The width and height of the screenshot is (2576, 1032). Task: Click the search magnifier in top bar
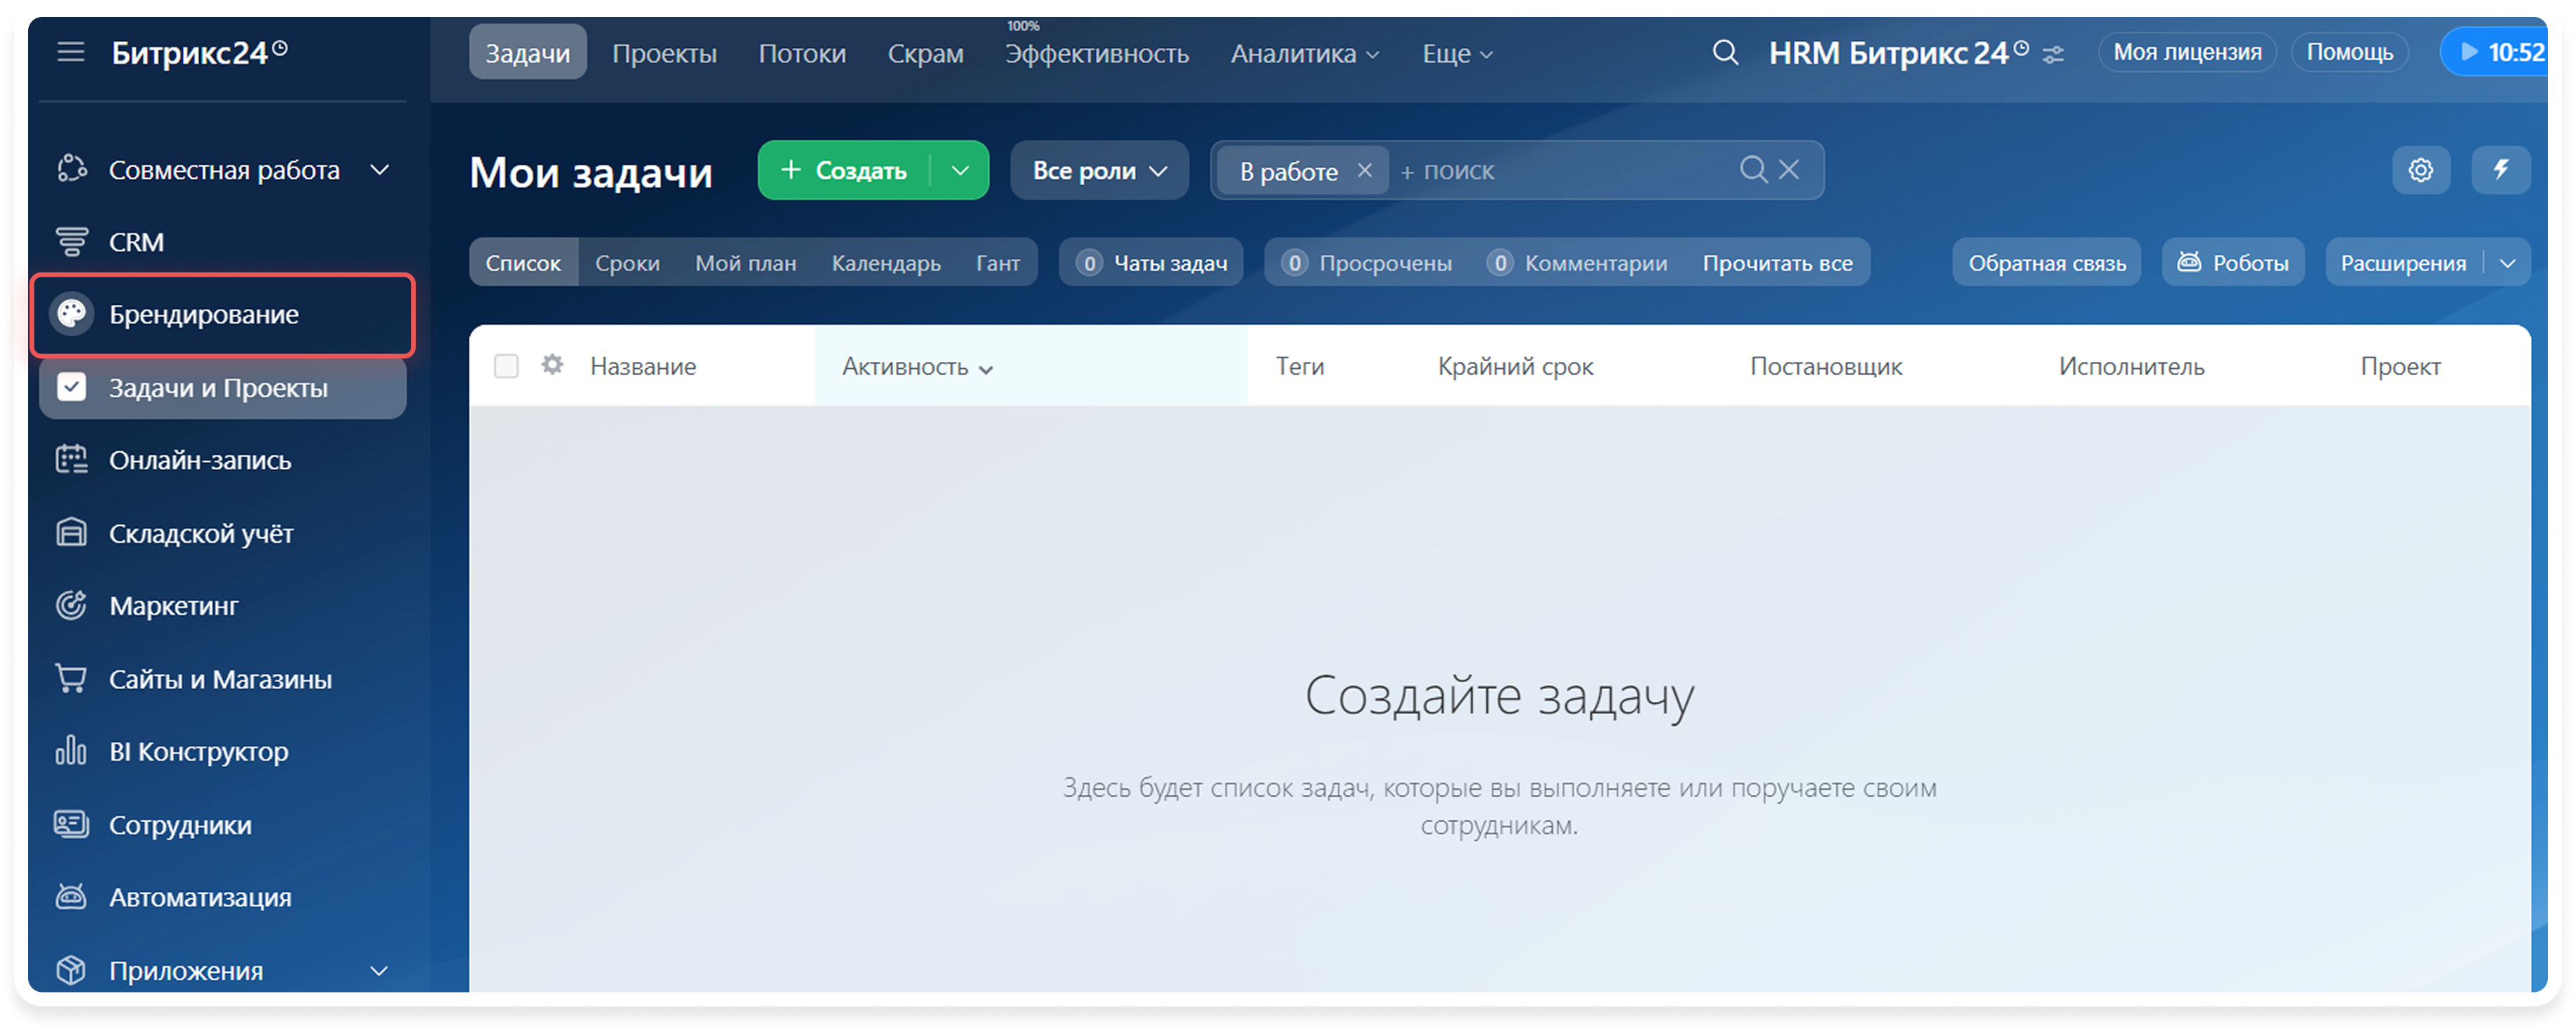[1725, 52]
